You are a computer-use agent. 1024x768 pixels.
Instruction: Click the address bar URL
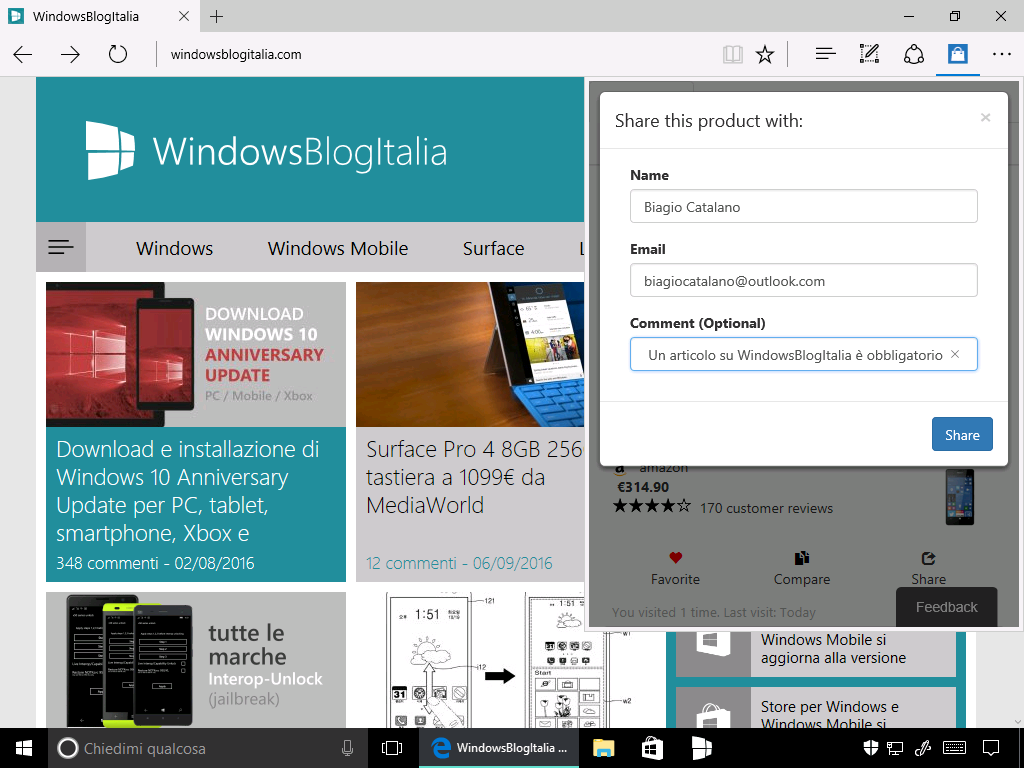pyautogui.click(x=236, y=54)
